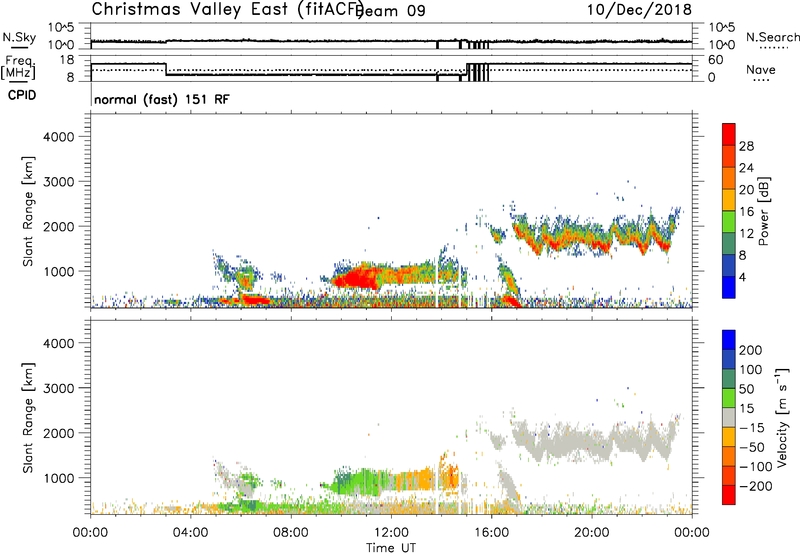
Task: Click the Power [dB] colorbar red segment
Action: click(x=729, y=135)
